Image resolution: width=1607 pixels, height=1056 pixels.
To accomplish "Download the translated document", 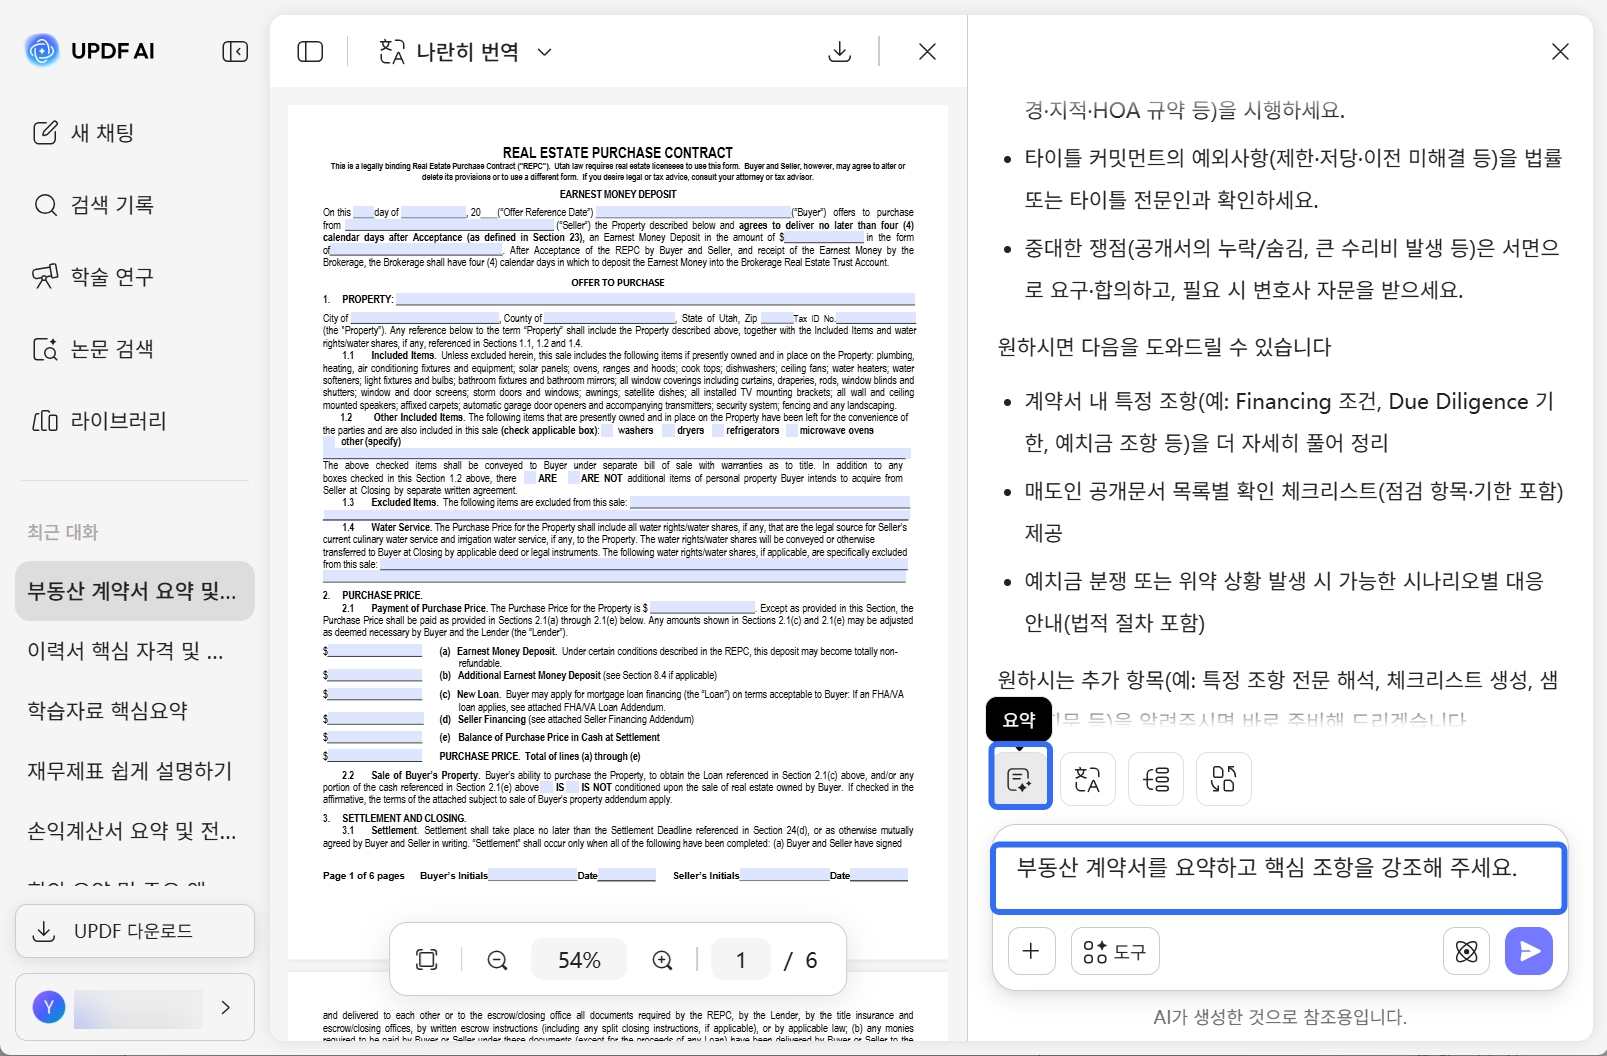I will tap(840, 51).
